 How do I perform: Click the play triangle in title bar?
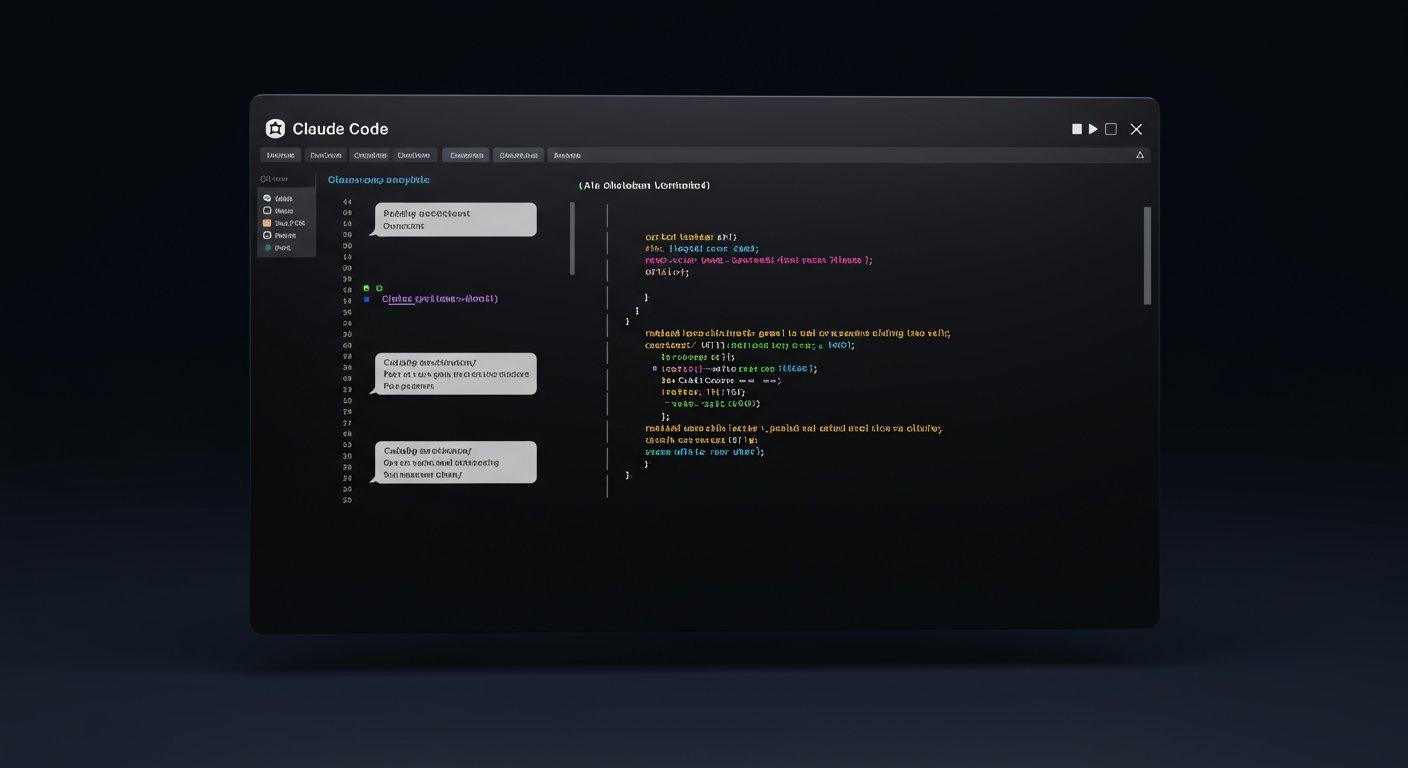1093,129
